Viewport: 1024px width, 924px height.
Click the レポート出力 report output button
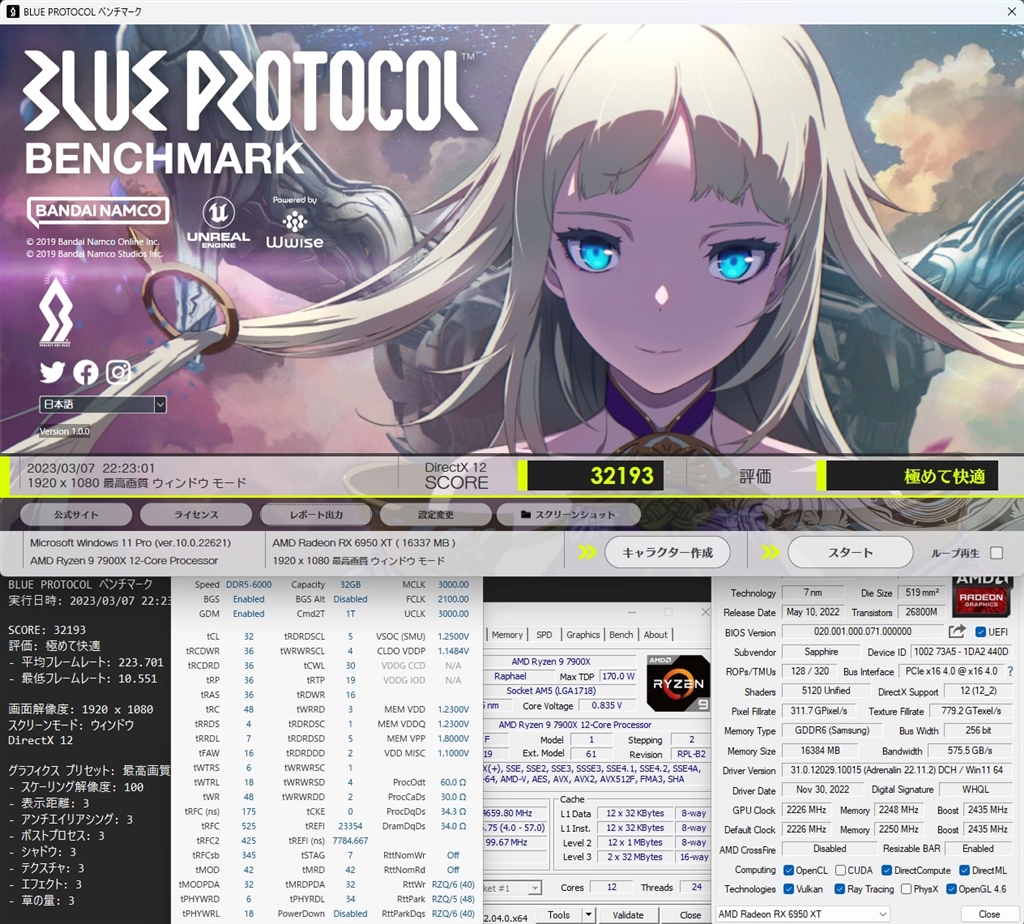pos(316,515)
